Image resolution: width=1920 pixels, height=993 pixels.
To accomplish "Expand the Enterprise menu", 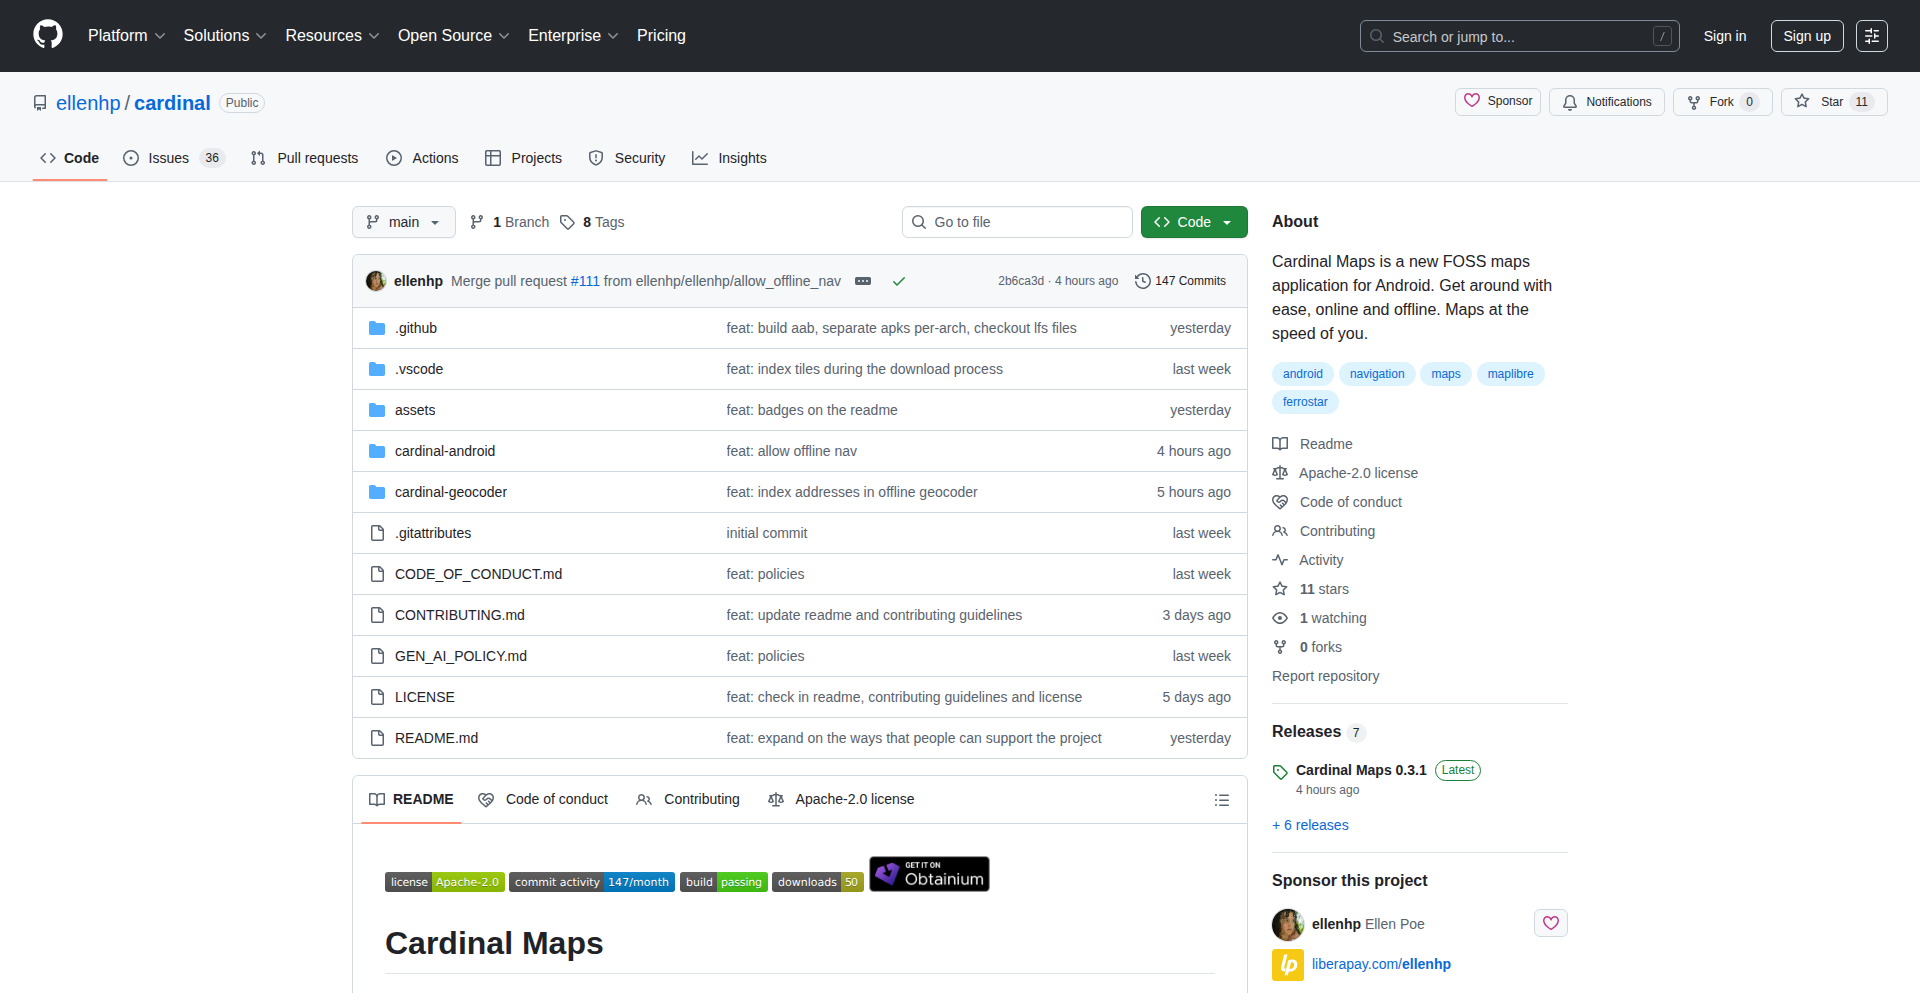I will pyautogui.click(x=573, y=35).
